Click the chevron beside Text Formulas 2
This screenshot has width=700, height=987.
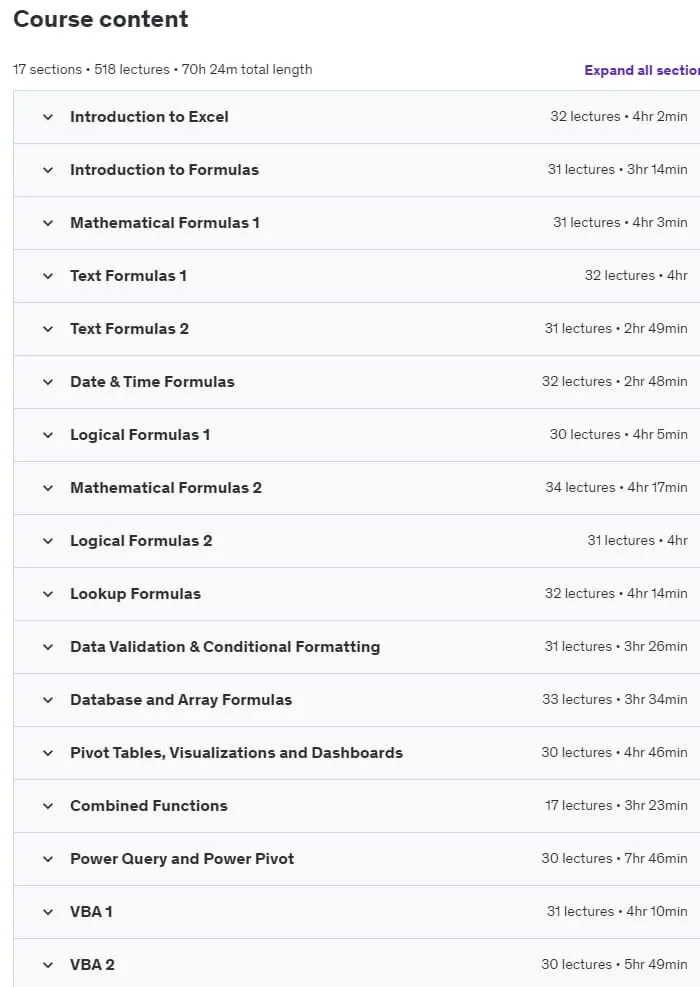[x=48, y=329]
